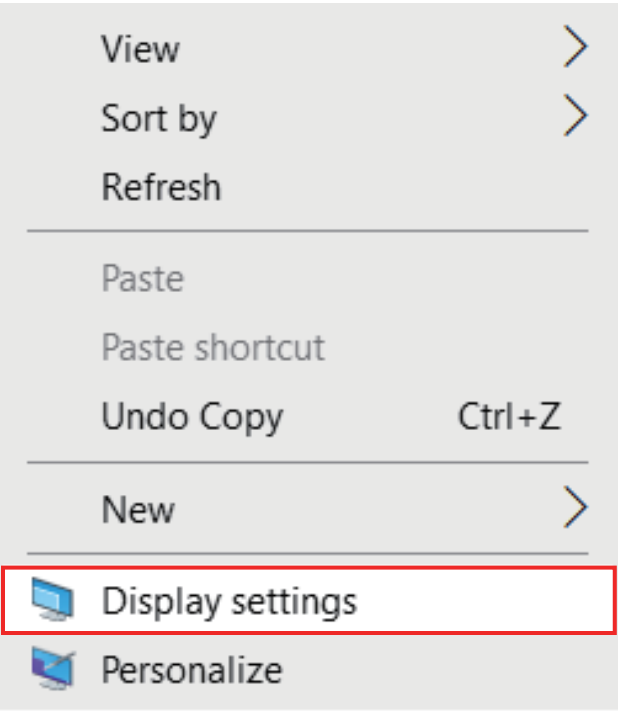Screen dimensions: 620x713
Task: Expand the New submenu arrow
Action: 574,508
